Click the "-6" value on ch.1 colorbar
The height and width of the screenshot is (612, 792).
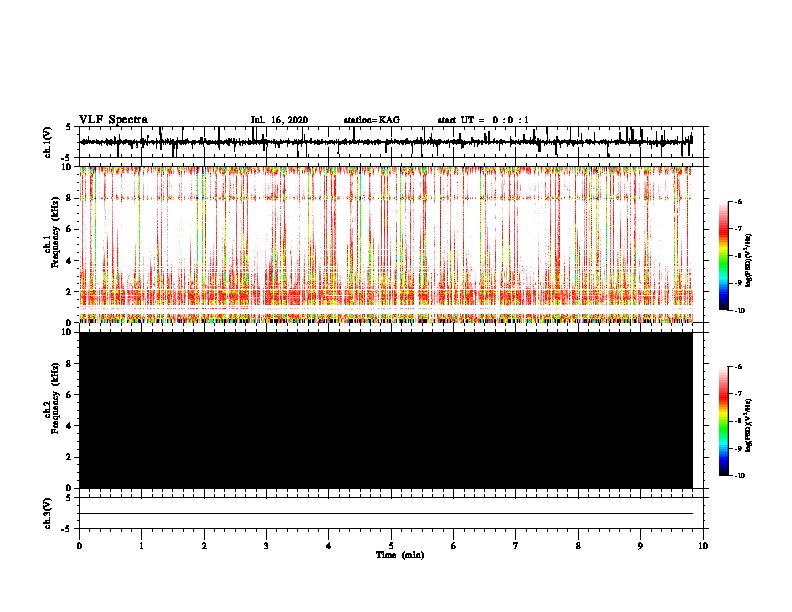click(738, 202)
